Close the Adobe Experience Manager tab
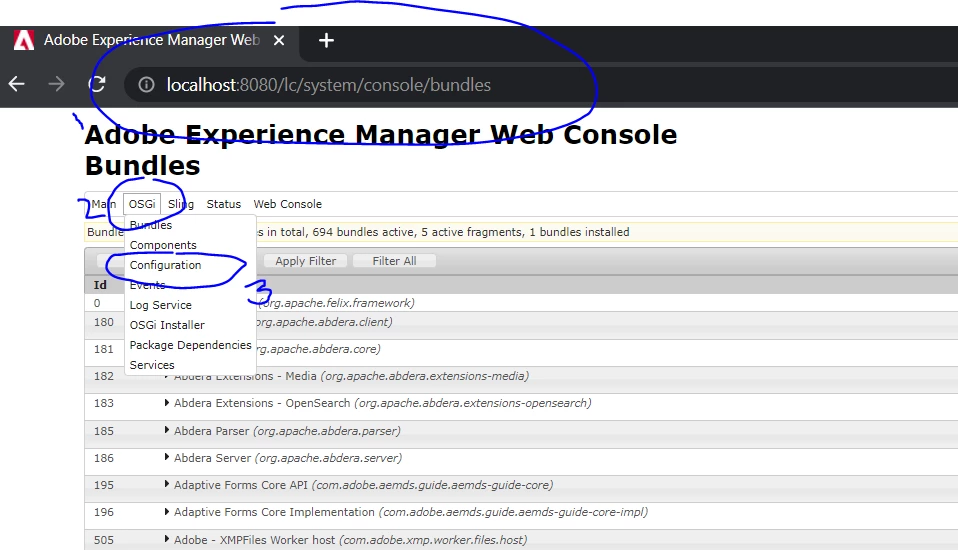 pyautogui.click(x=279, y=40)
